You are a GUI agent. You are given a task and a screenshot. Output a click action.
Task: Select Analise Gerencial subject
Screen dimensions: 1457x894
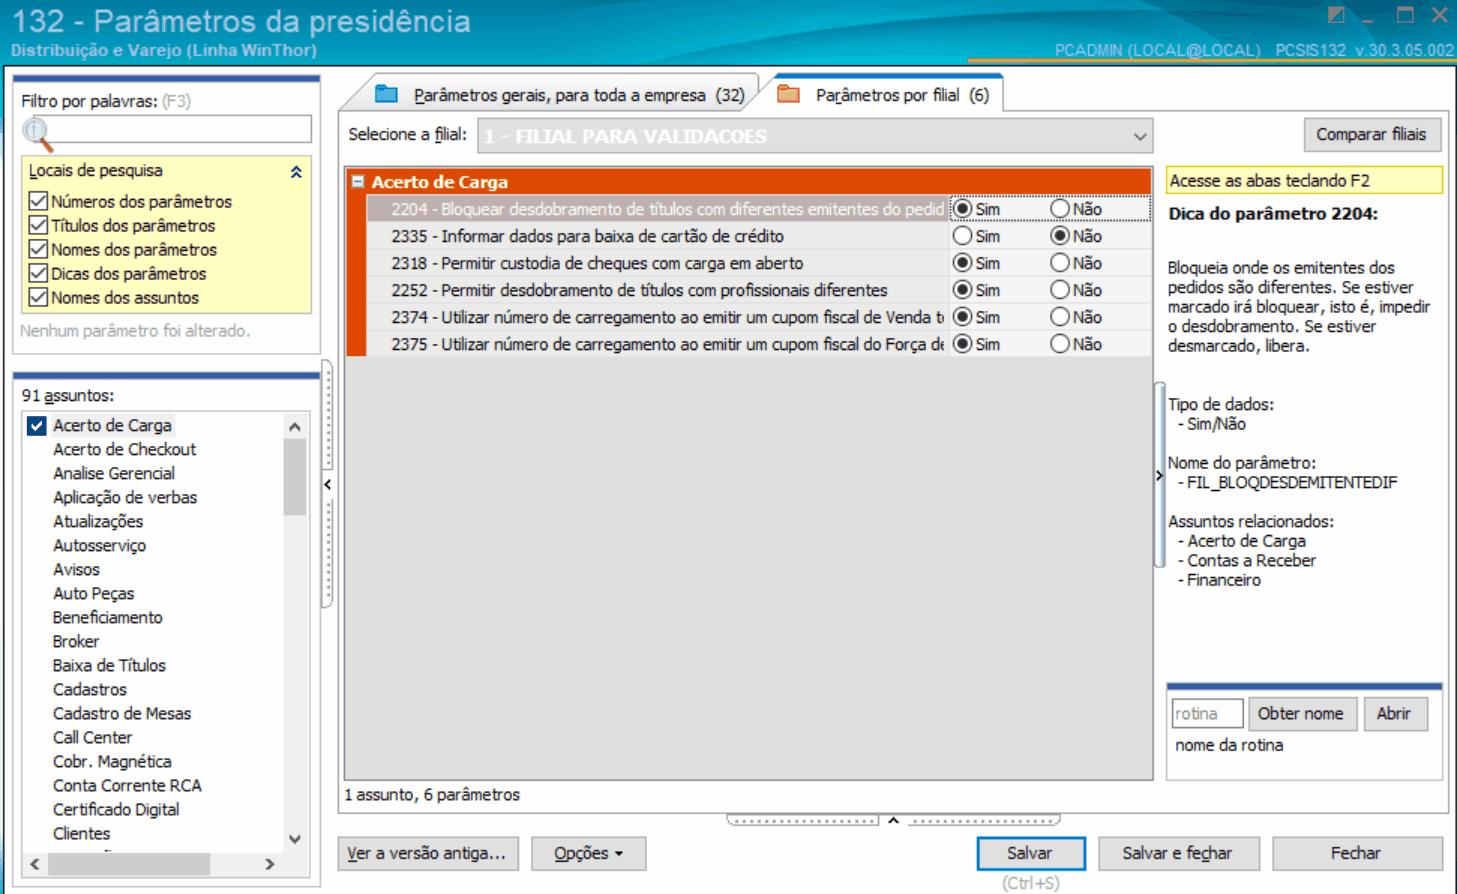[x=114, y=473]
